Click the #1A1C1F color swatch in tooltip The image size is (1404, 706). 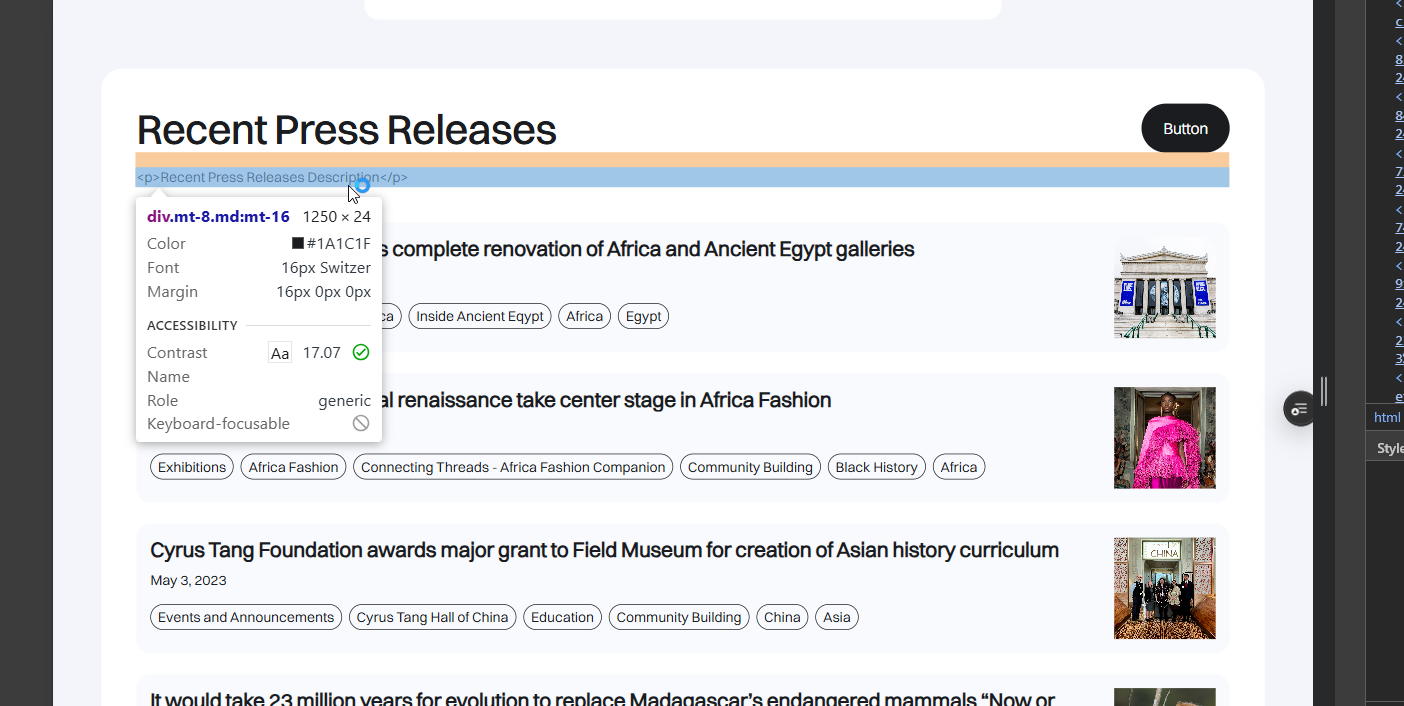(298, 243)
